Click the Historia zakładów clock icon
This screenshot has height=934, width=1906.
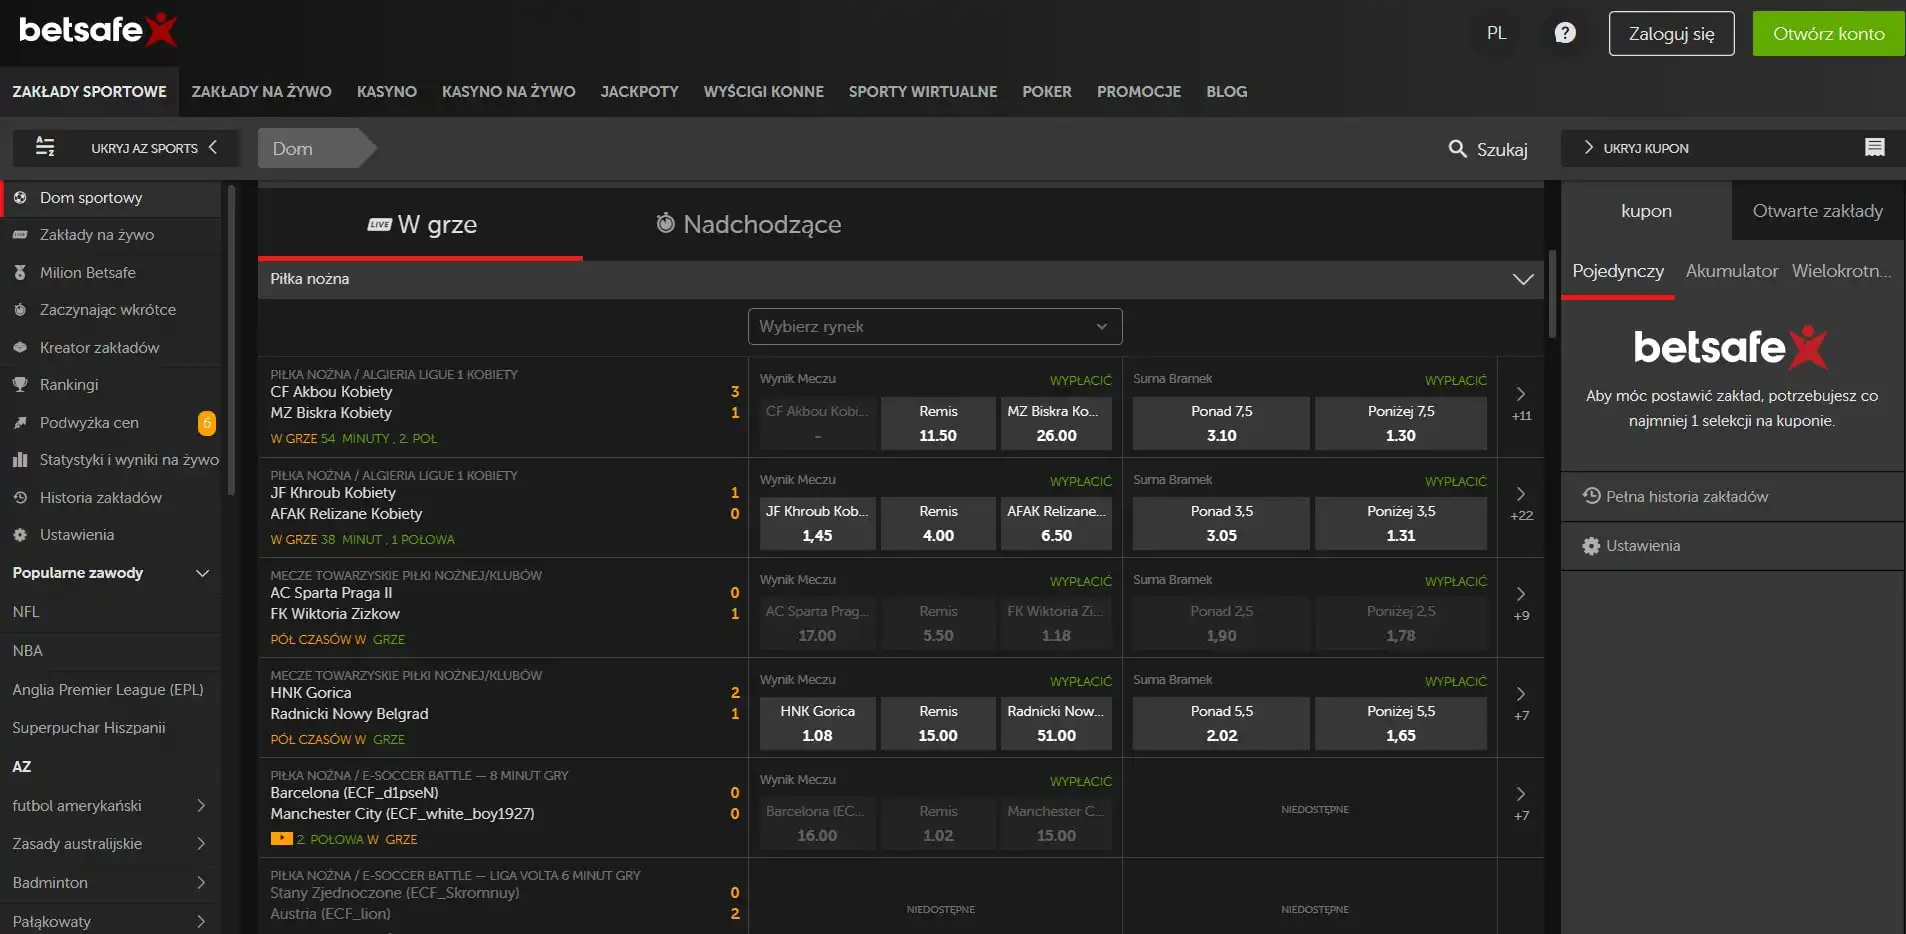pyautogui.click(x=20, y=498)
